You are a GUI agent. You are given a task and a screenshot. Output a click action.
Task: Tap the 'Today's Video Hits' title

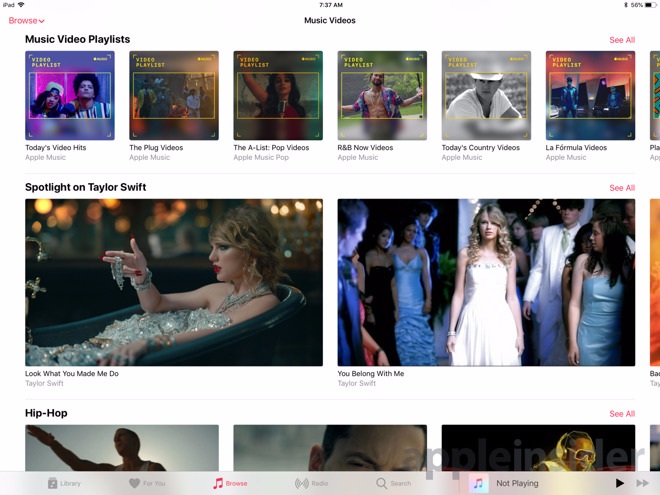tap(56, 148)
